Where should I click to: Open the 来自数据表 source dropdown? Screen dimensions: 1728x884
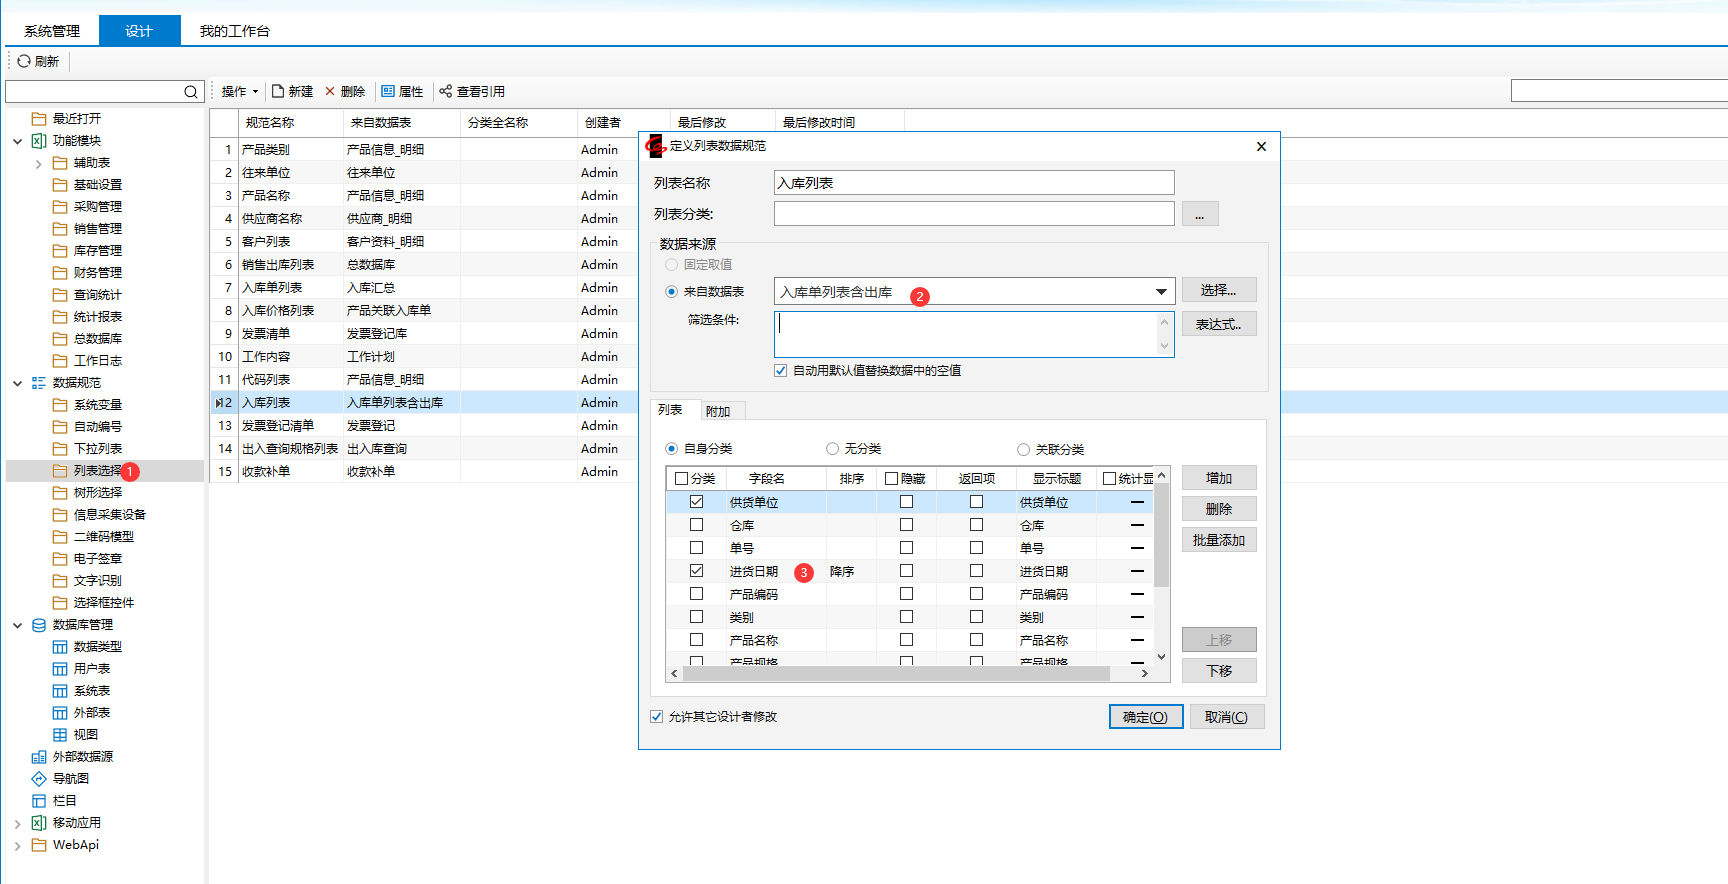click(1161, 292)
